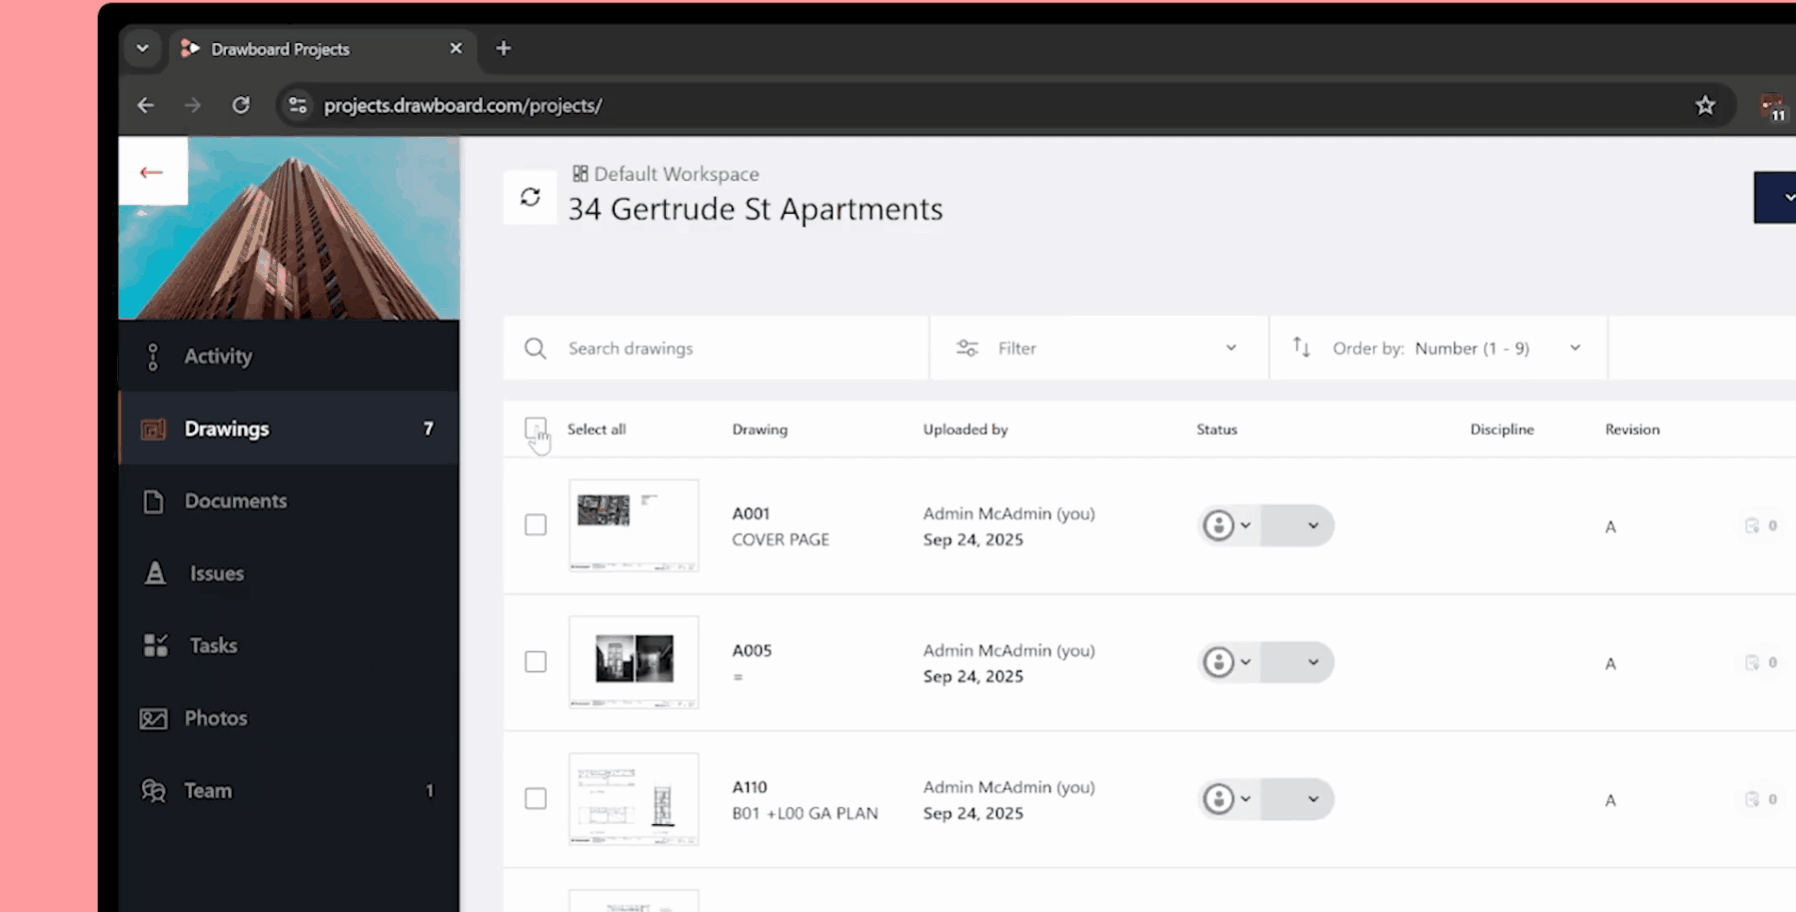Click the Default Workspace grid icon
Screen dimensions: 1796x912
pos(580,174)
